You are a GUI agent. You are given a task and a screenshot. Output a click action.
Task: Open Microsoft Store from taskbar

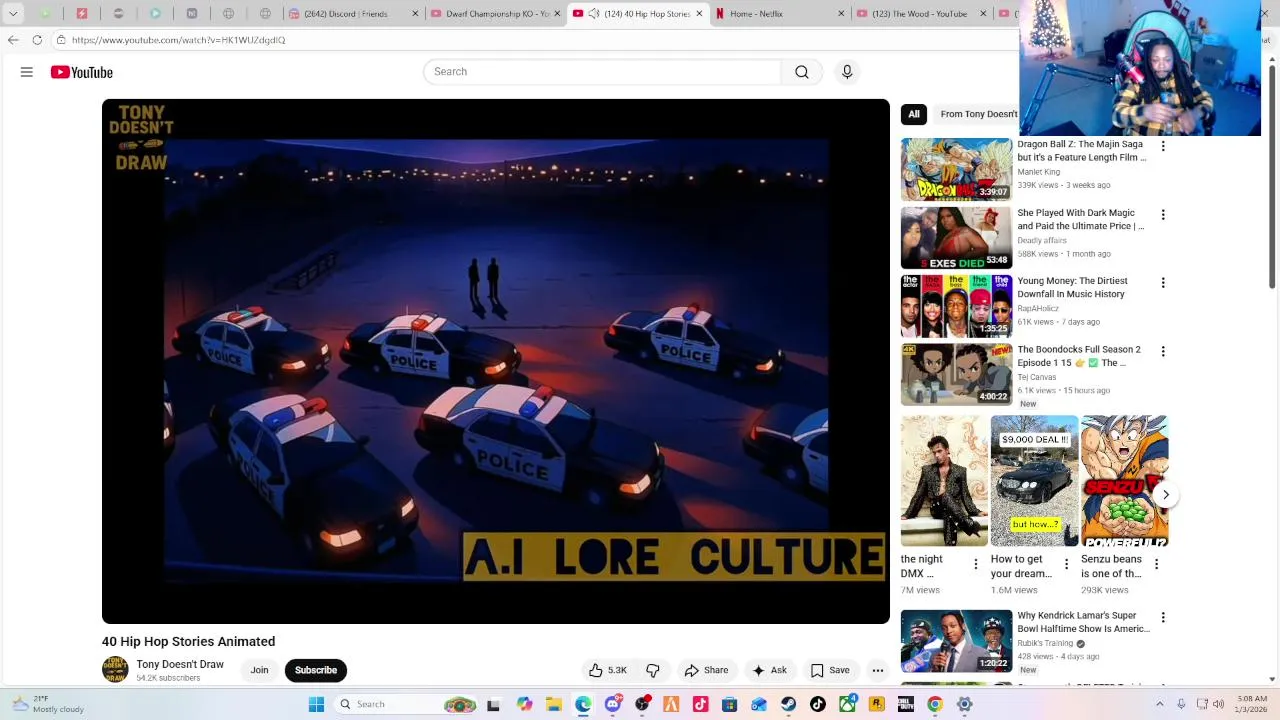(729, 704)
